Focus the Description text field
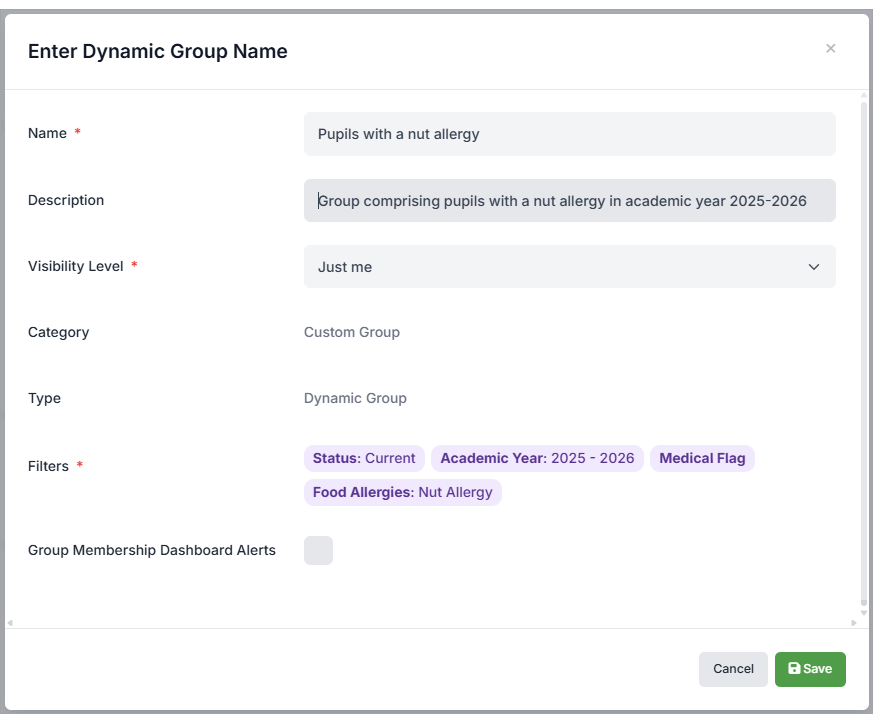The height and width of the screenshot is (714, 873). click(569, 201)
